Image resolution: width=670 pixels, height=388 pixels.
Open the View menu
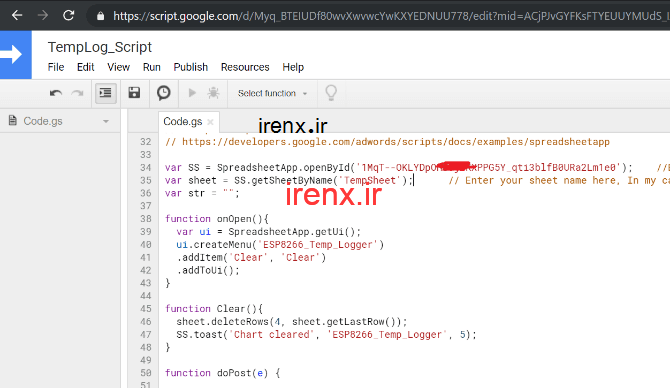point(118,67)
